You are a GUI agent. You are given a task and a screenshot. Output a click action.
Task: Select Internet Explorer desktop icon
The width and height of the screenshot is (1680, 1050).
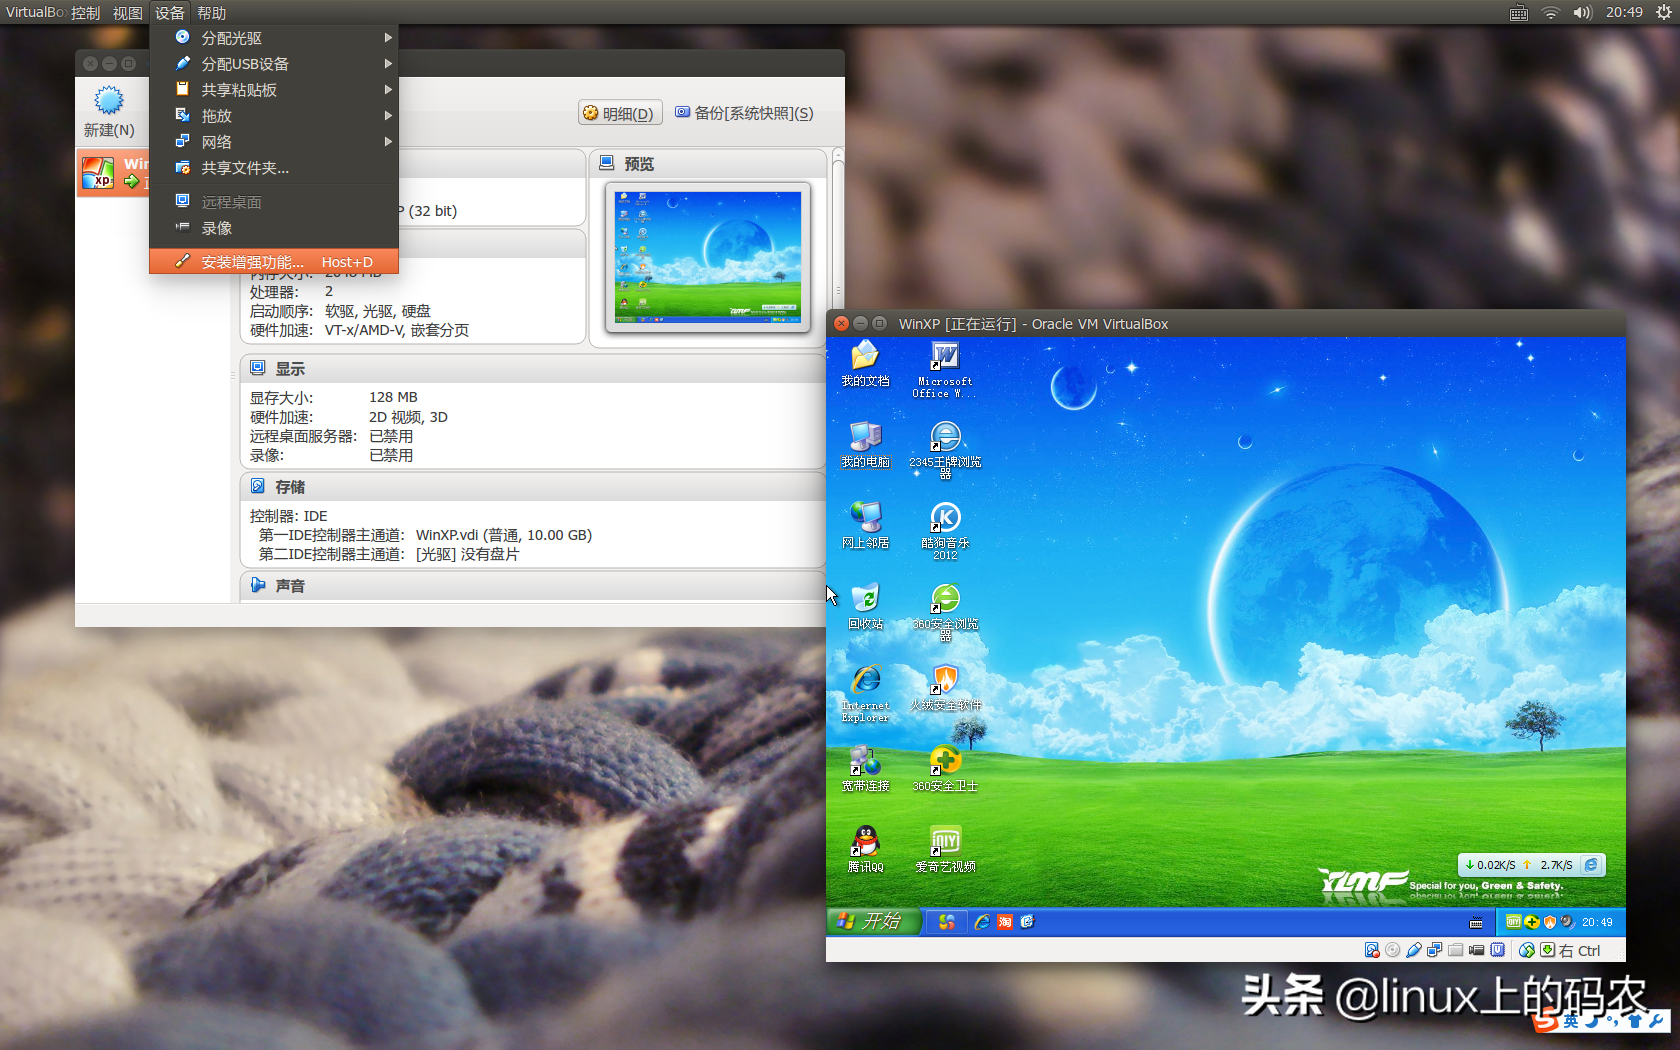click(865, 693)
